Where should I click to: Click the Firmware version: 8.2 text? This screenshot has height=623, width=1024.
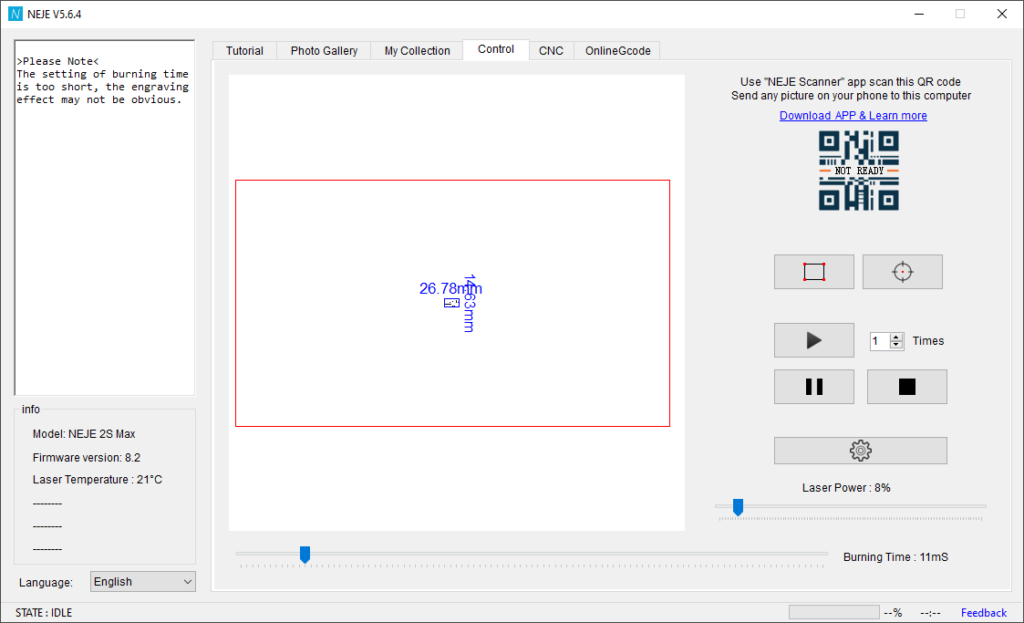(86, 458)
